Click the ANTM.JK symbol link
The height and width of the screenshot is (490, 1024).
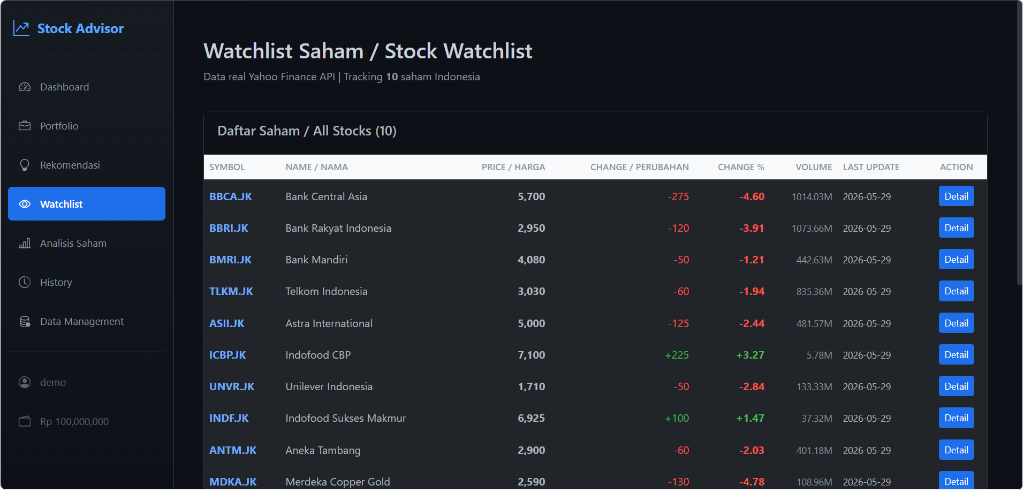pos(233,450)
